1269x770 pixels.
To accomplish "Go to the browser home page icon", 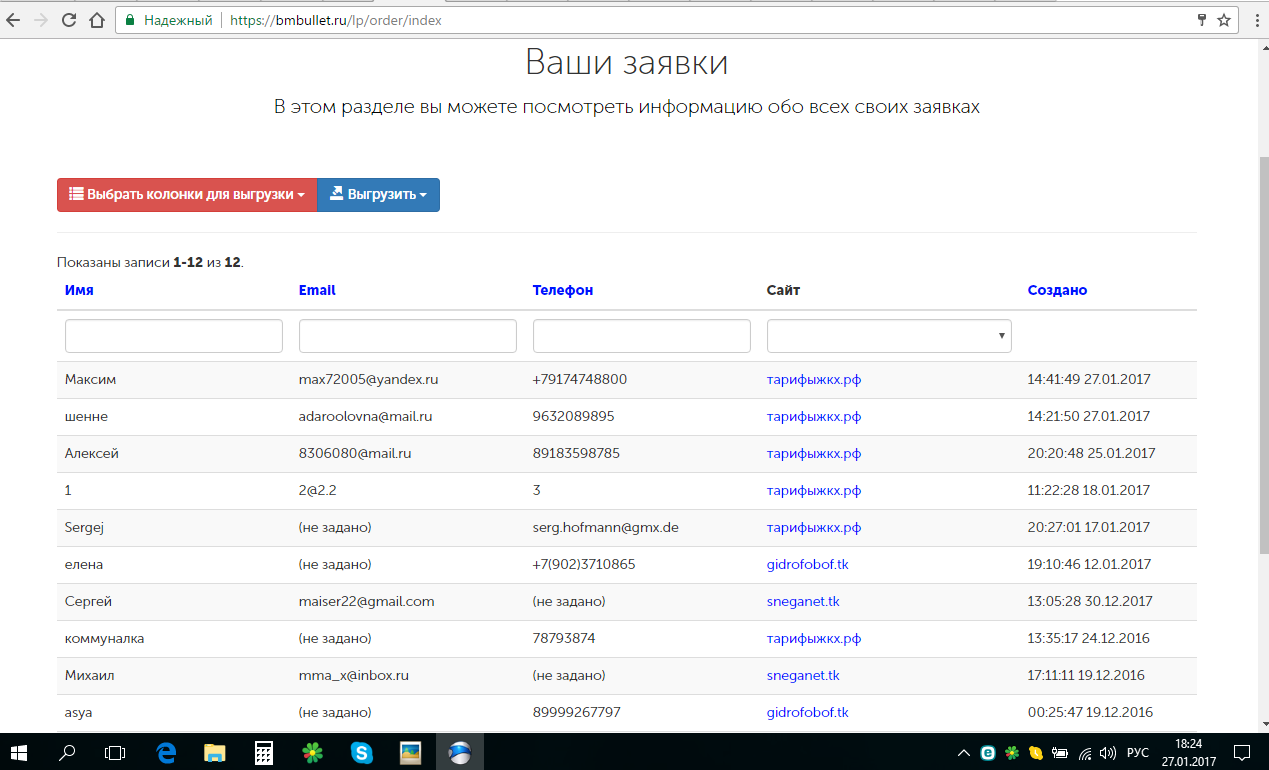I will tap(97, 20).
